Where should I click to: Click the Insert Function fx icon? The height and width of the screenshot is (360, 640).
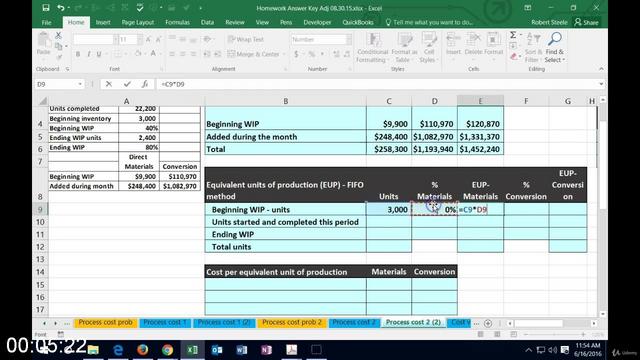(145, 84)
